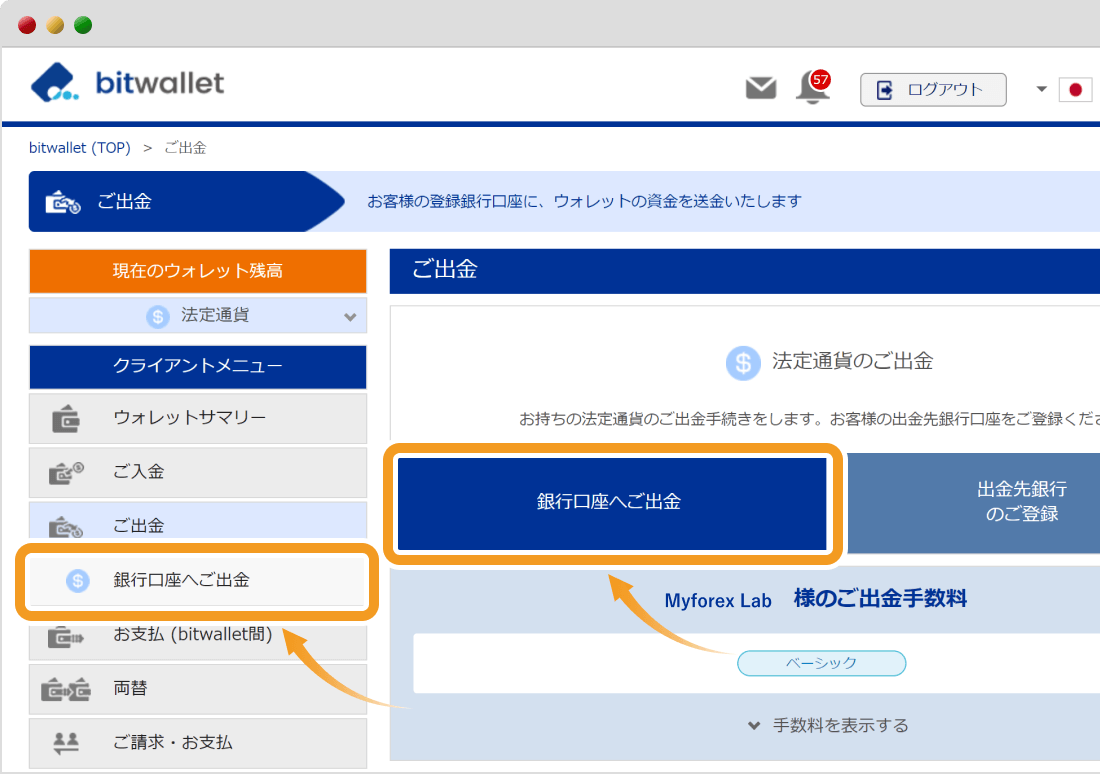Click 法定通貨のご出金 heading text
This screenshot has height=774, width=1100.
852,361
